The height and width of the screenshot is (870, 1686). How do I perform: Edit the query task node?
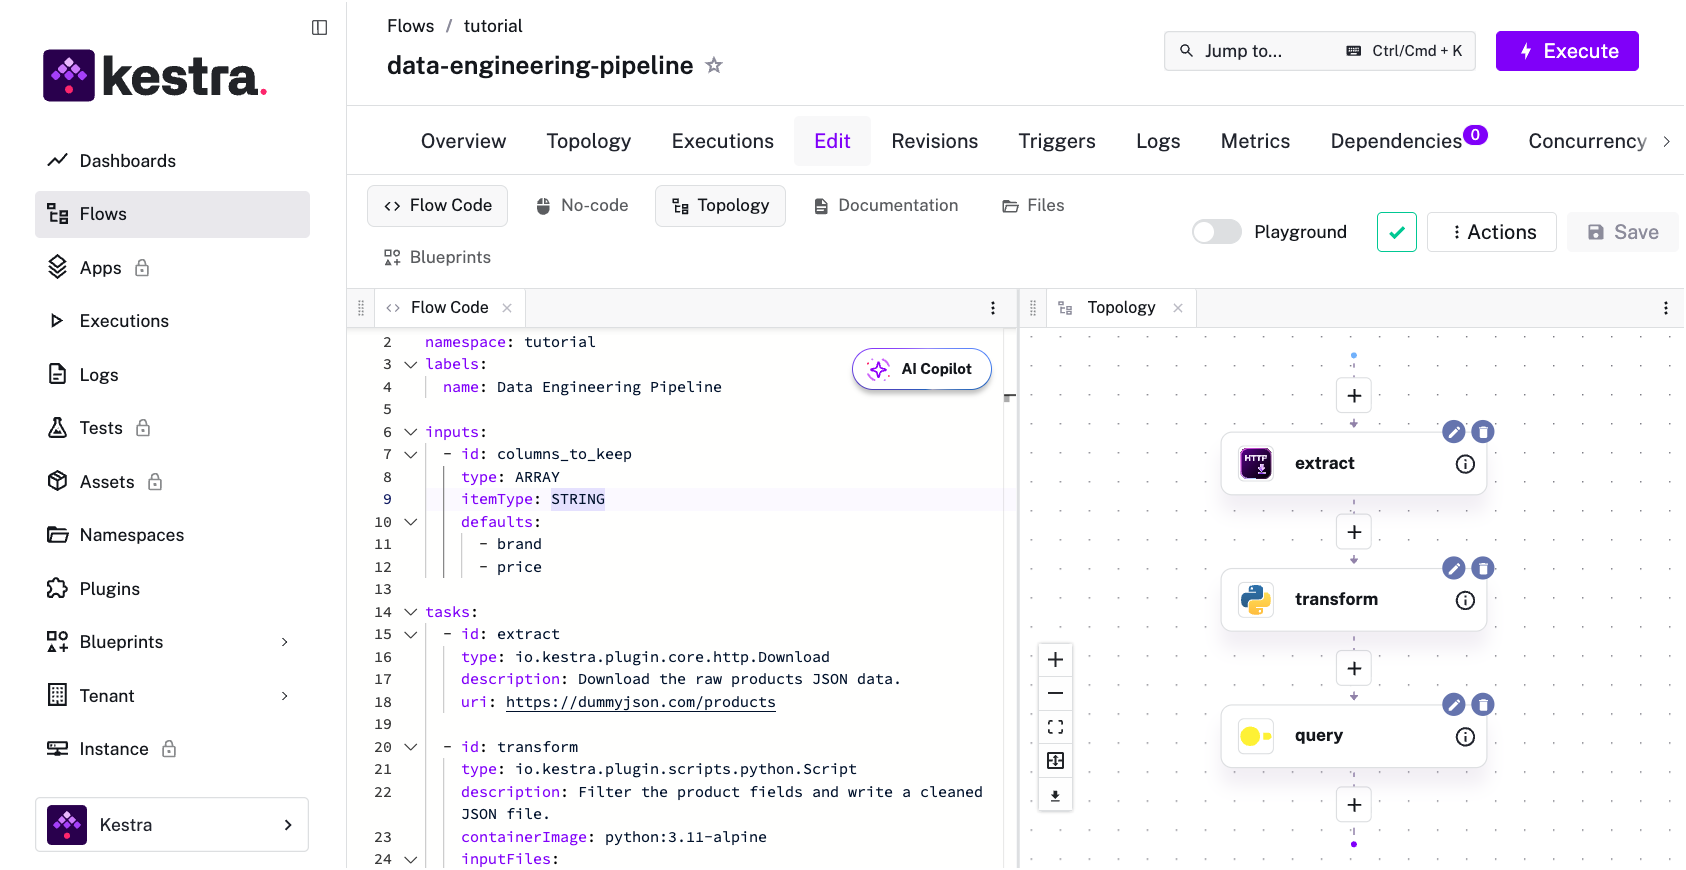coord(1454,705)
